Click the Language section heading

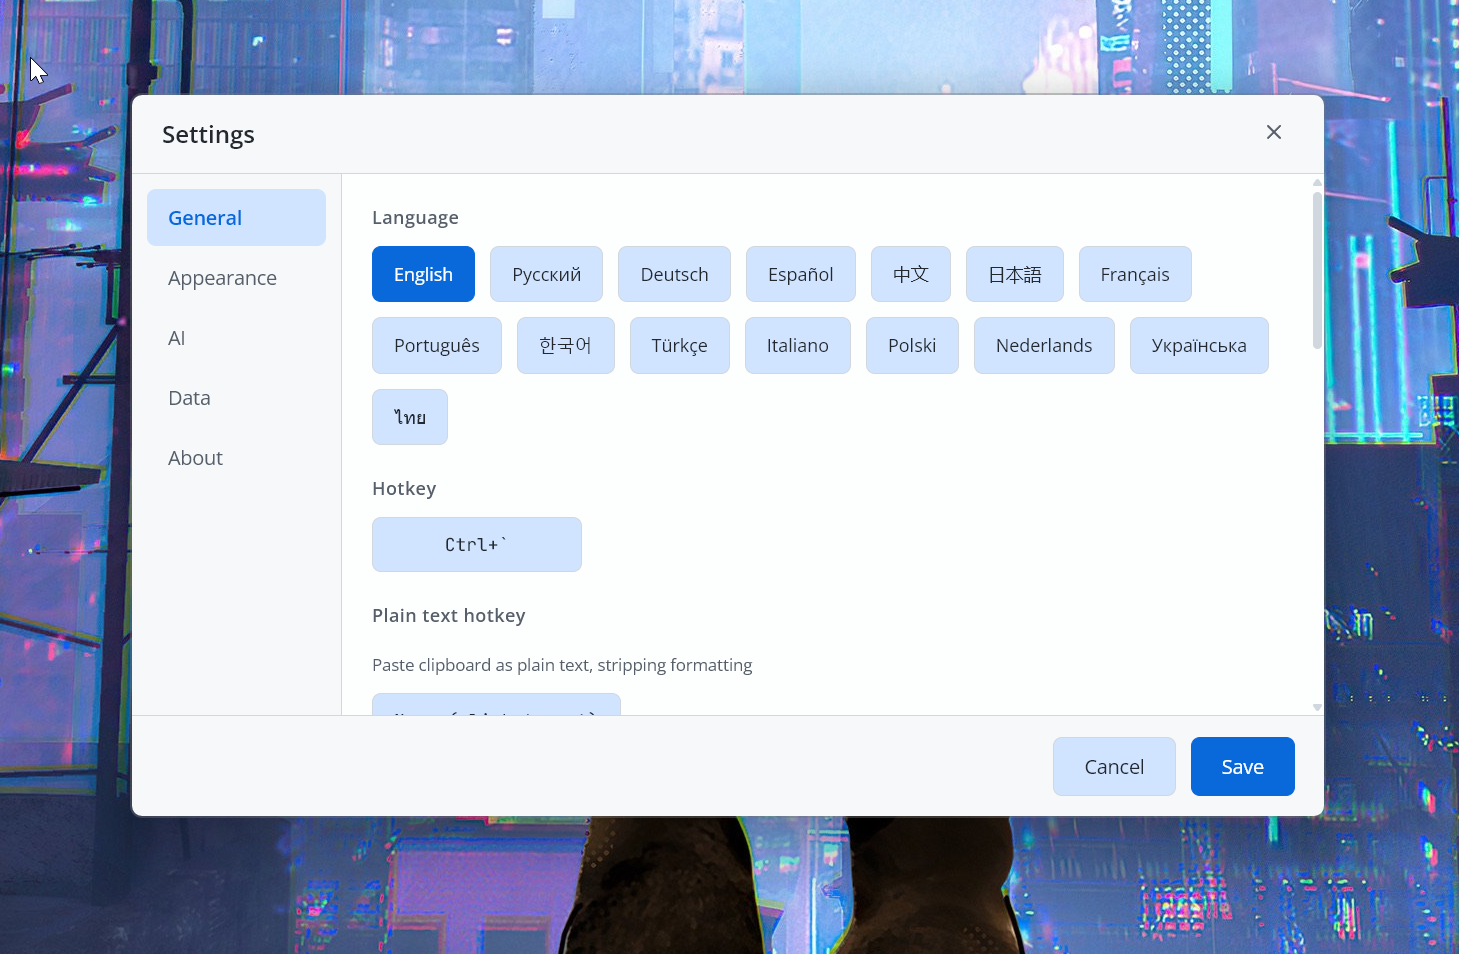415,217
